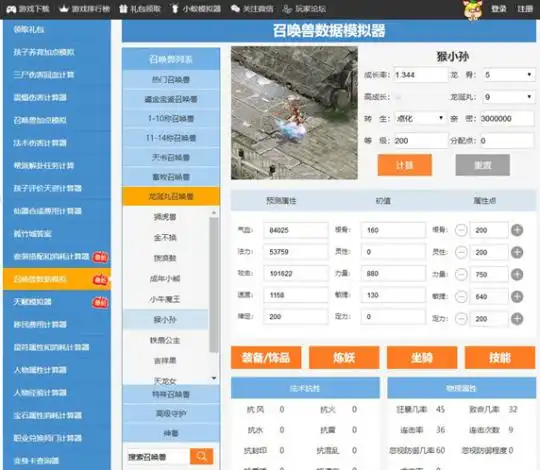Click the 亲密 field showing 3000000
Image resolution: width=540 pixels, height=470 pixels.
tap(507, 118)
